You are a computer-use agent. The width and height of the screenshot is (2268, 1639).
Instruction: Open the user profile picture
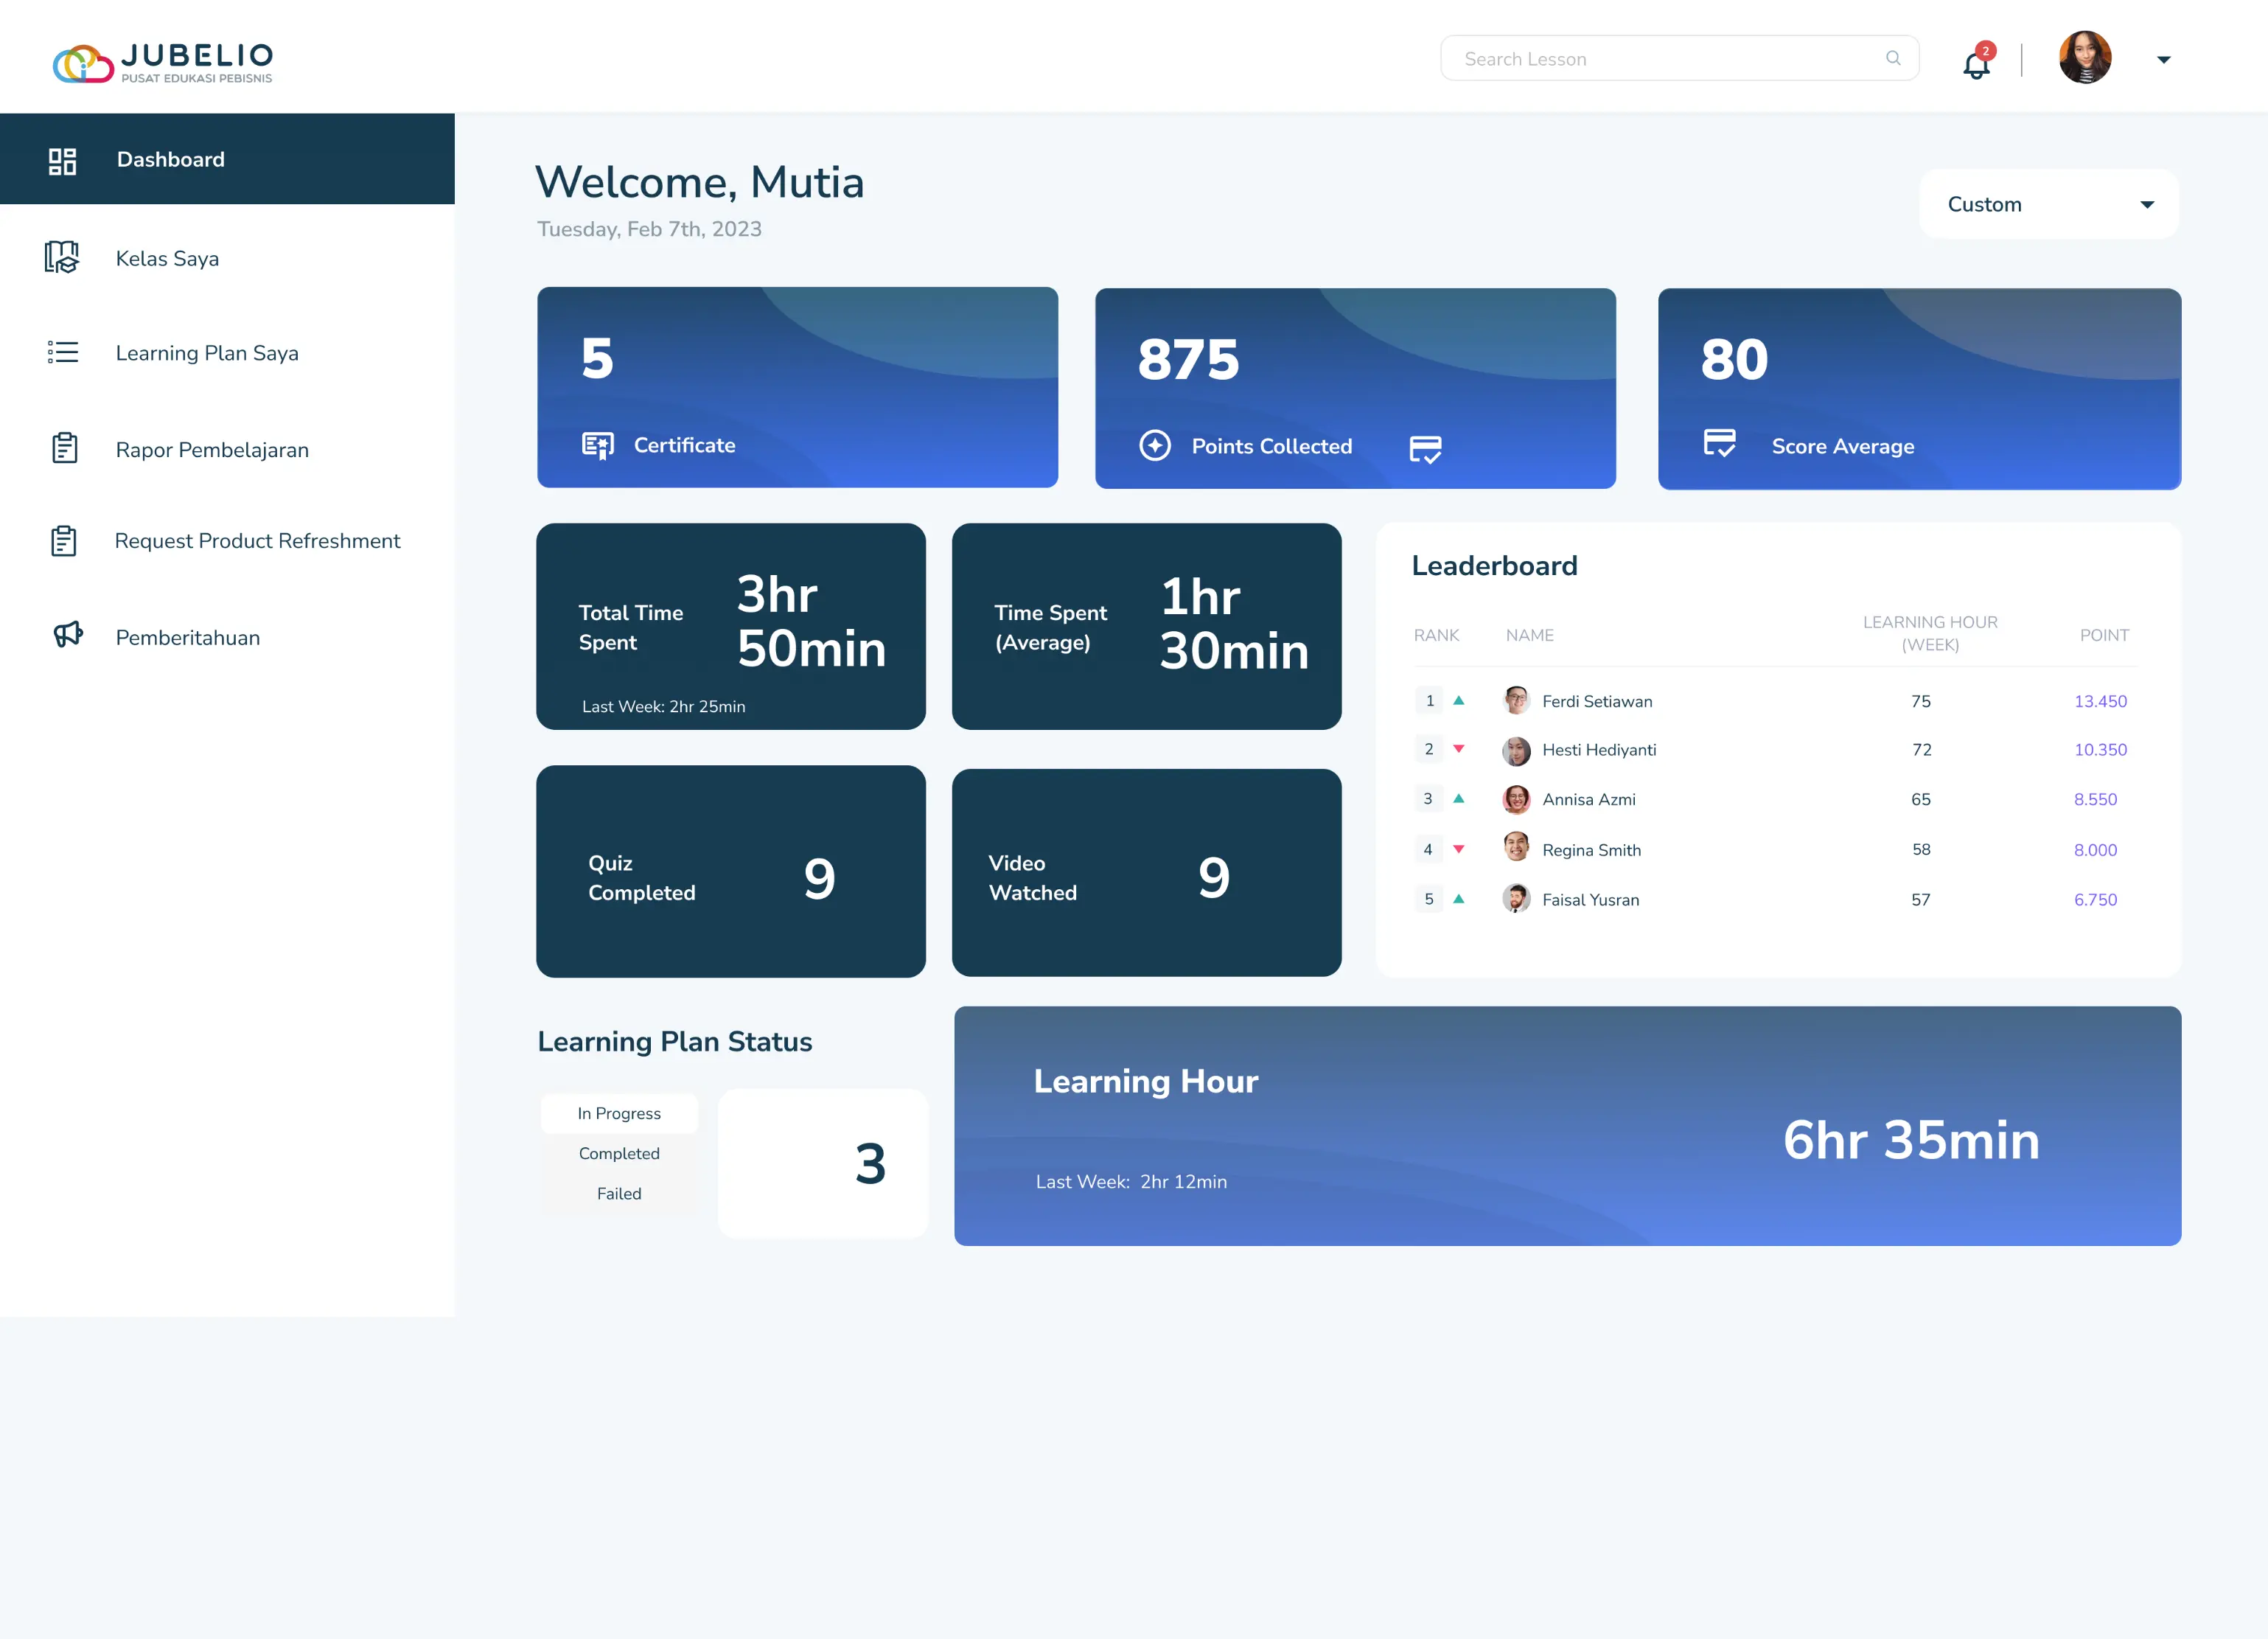pyautogui.click(x=2085, y=57)
